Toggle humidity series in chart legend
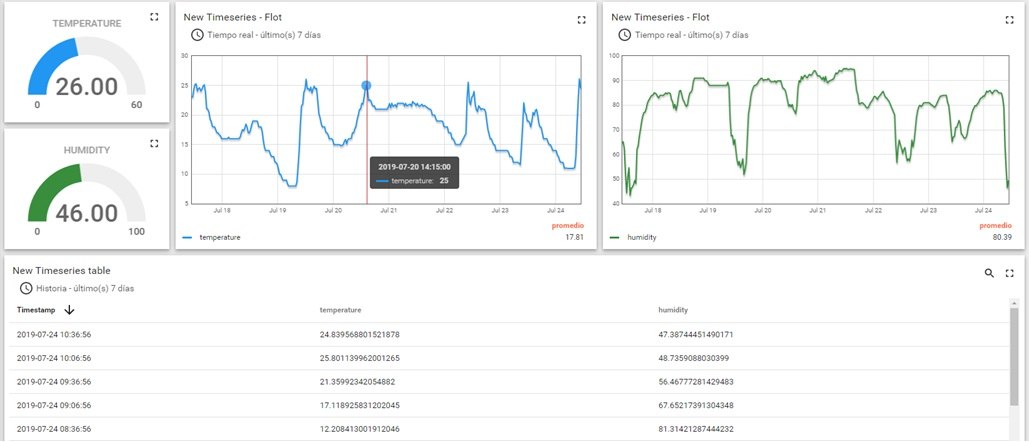The width and height of the screenshot is (1029, 442). 642,237
